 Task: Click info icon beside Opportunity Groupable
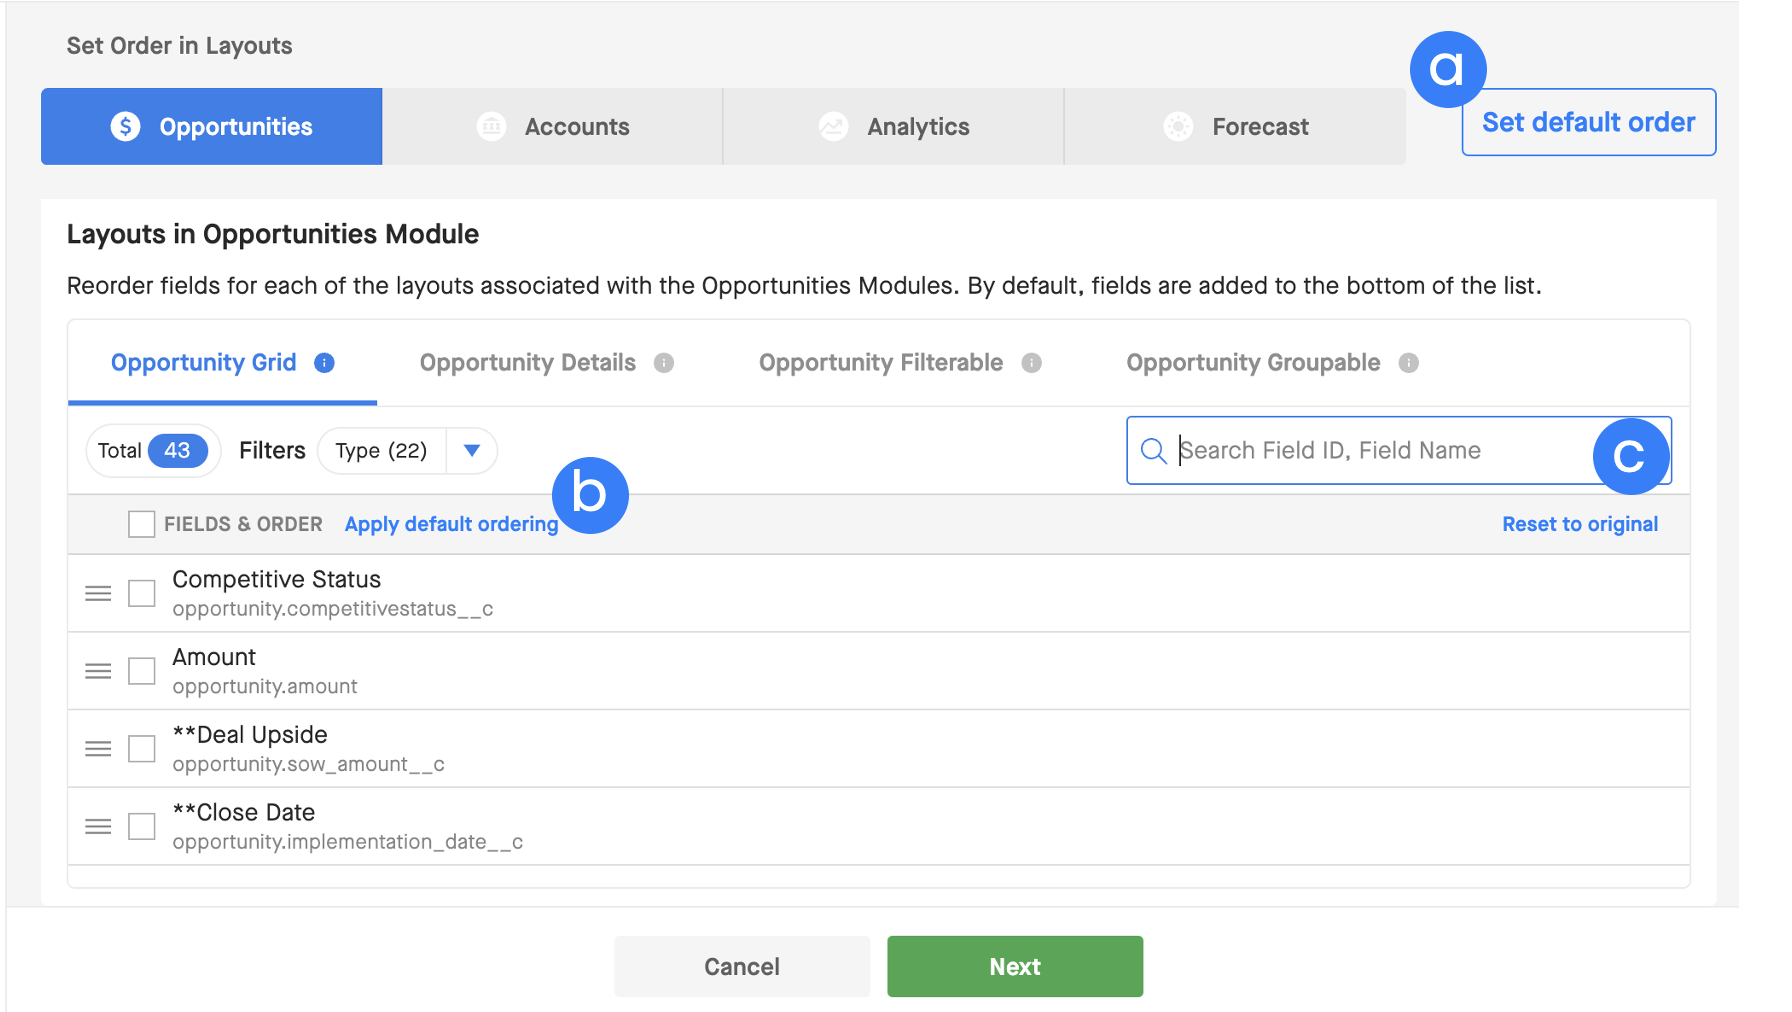pos(1409,363)
